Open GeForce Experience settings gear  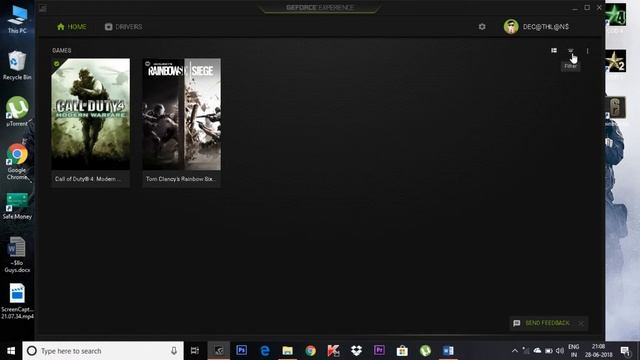pos(482,27)
